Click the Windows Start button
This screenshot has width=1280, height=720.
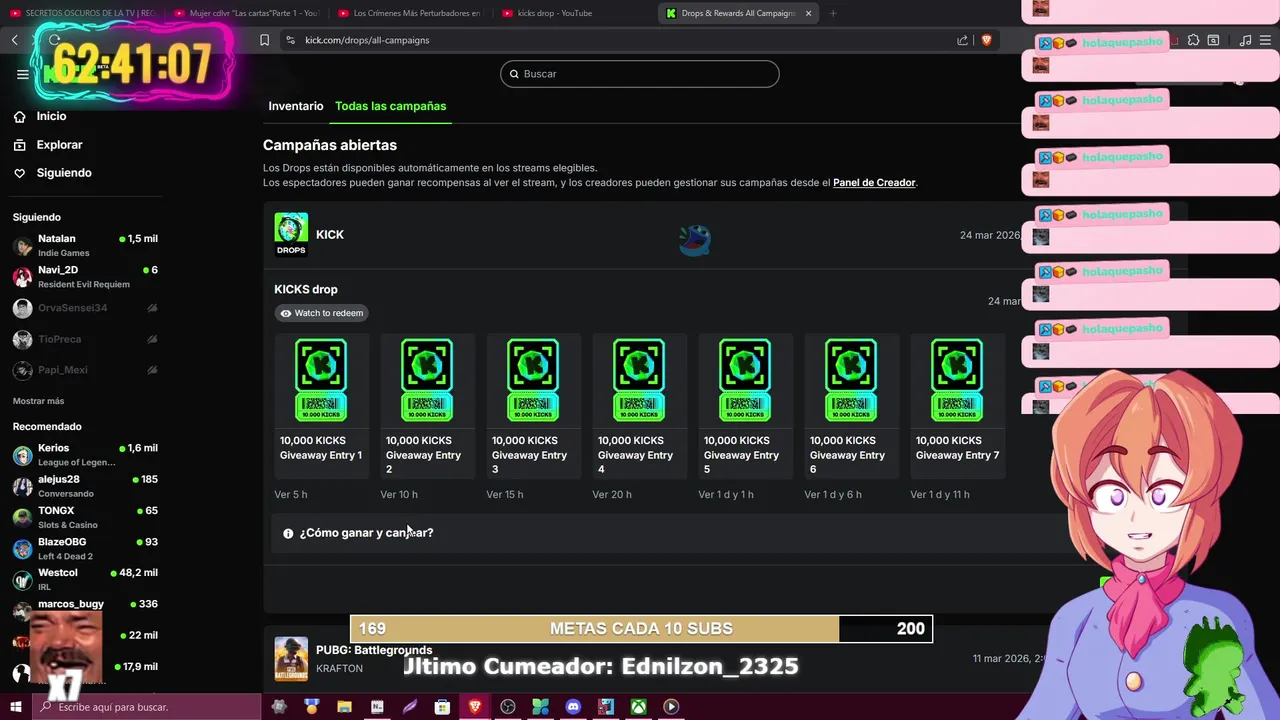pos(15,707)
